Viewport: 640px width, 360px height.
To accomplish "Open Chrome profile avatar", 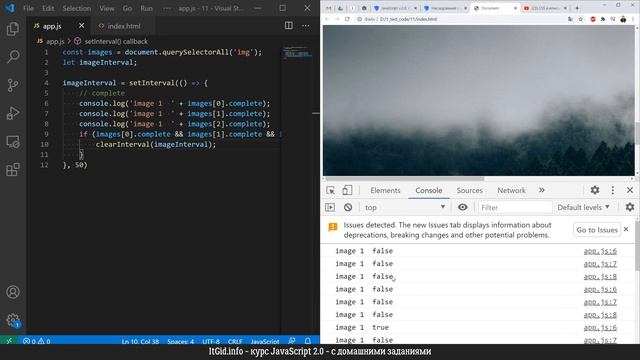I will tap(623, 19).
